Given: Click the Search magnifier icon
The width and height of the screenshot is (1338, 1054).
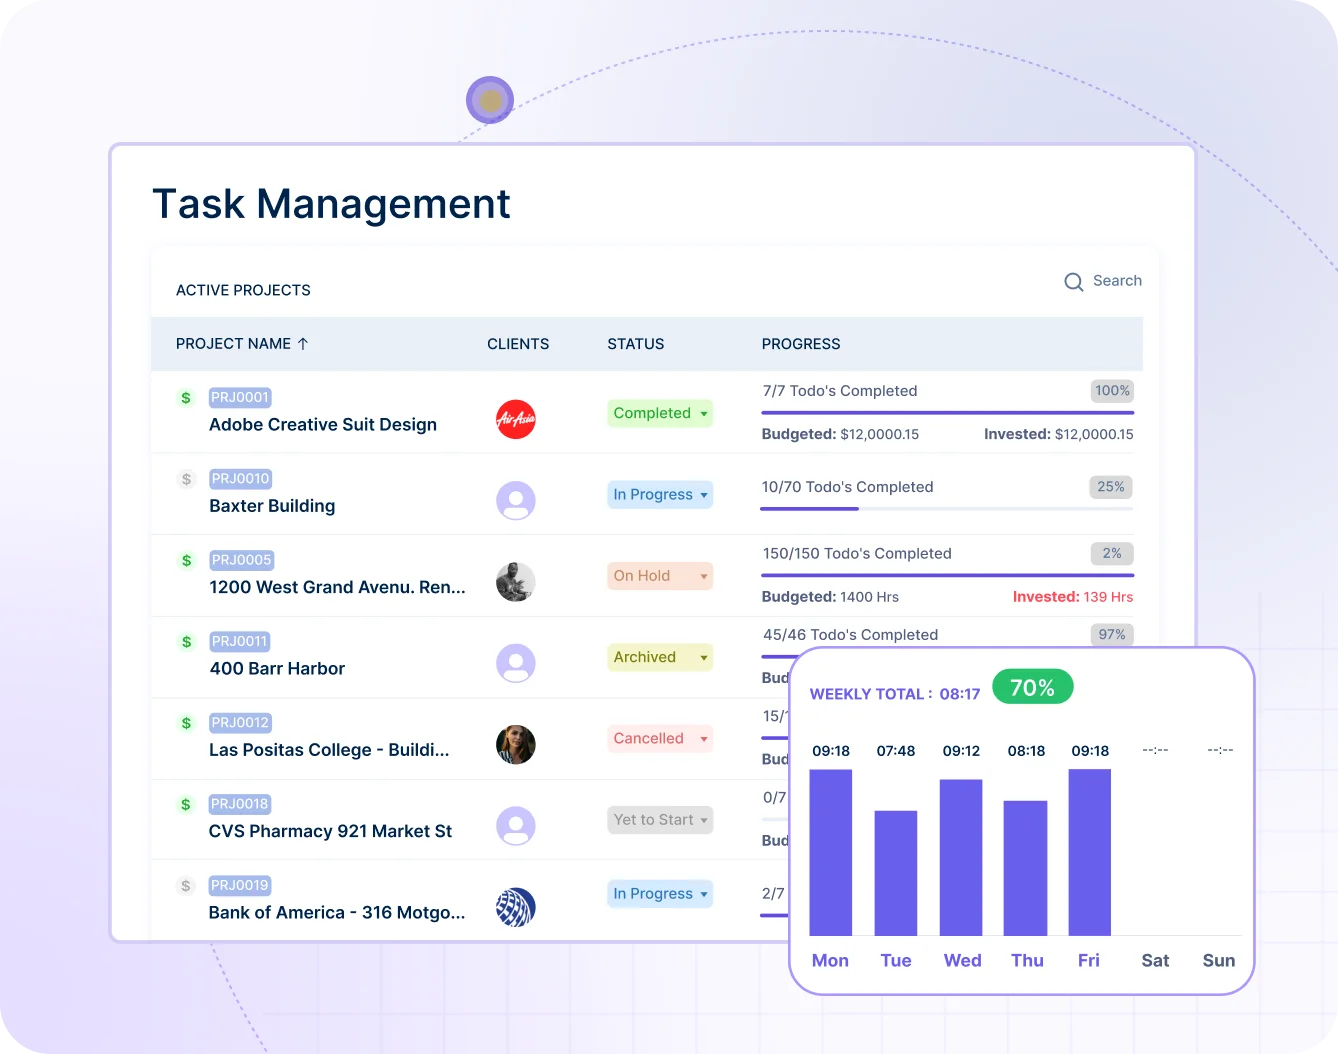Looking at the screenshot, I should (x=1074, y=282).
